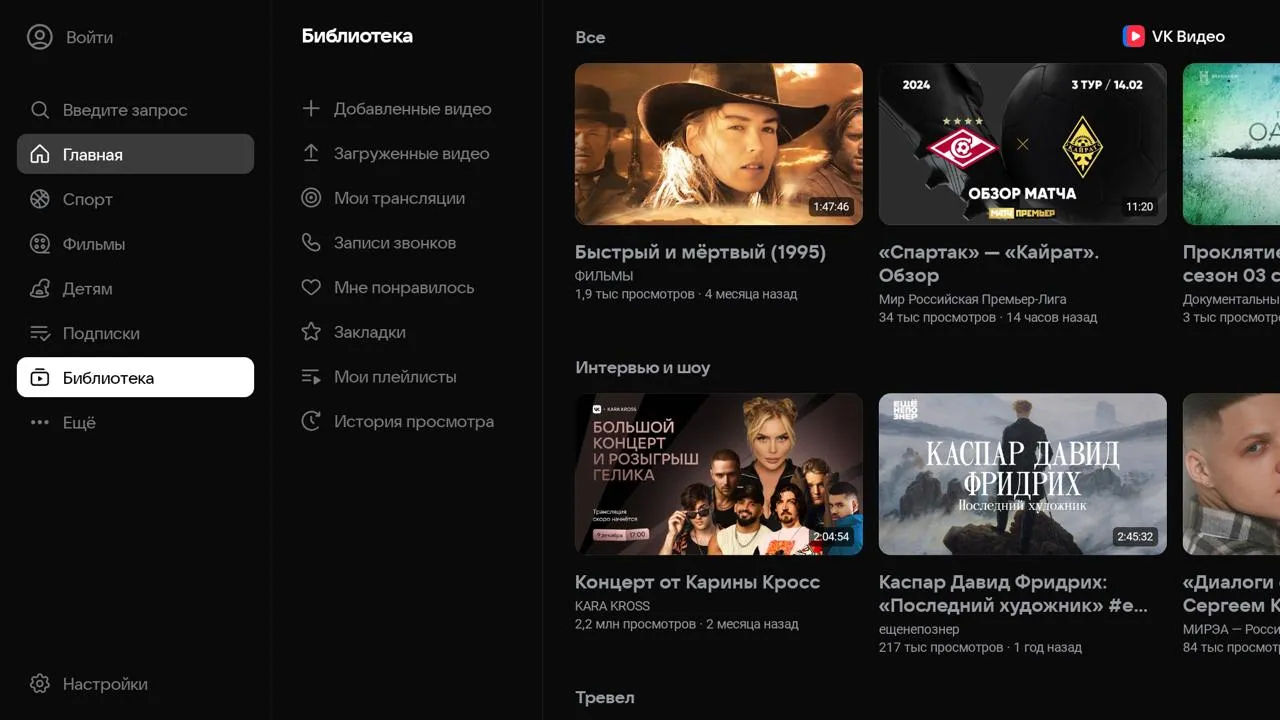Screen dimensions: 1280x720
Task: Go to Загруженные видео
Action: coord(396,154)
